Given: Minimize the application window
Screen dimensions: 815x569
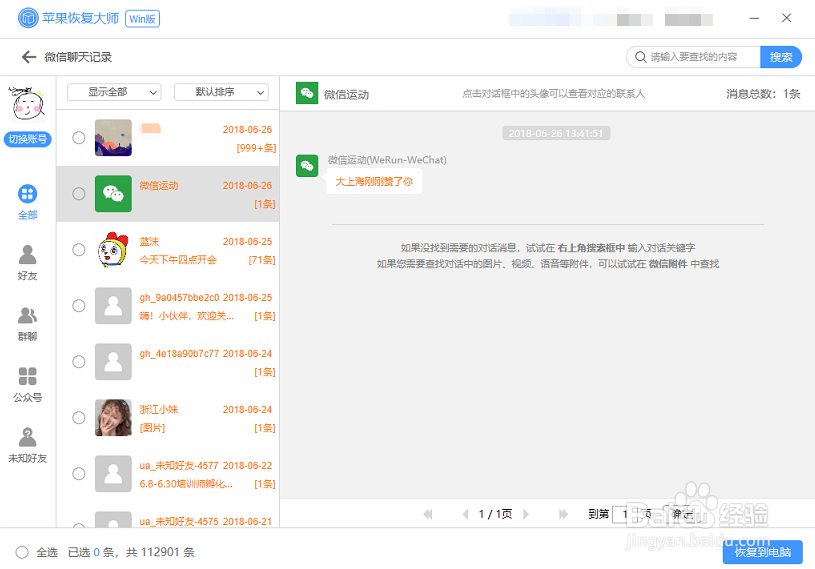Looking at the screenshot, I should click(x=754, y=18).
